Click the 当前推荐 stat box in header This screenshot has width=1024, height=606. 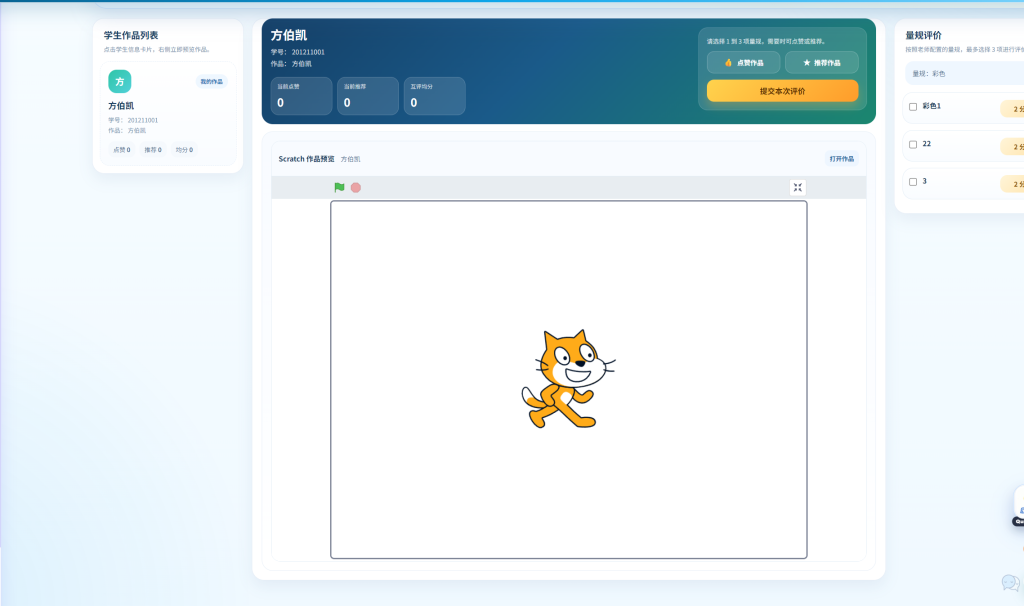point(368,96)
